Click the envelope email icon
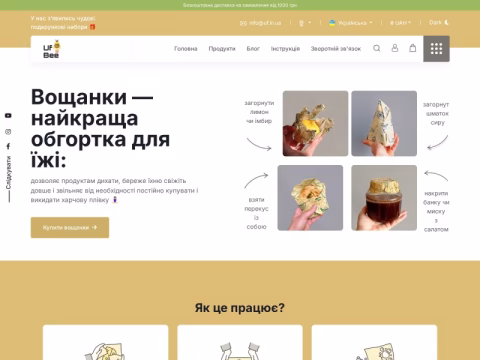 (x=243, y=23)
